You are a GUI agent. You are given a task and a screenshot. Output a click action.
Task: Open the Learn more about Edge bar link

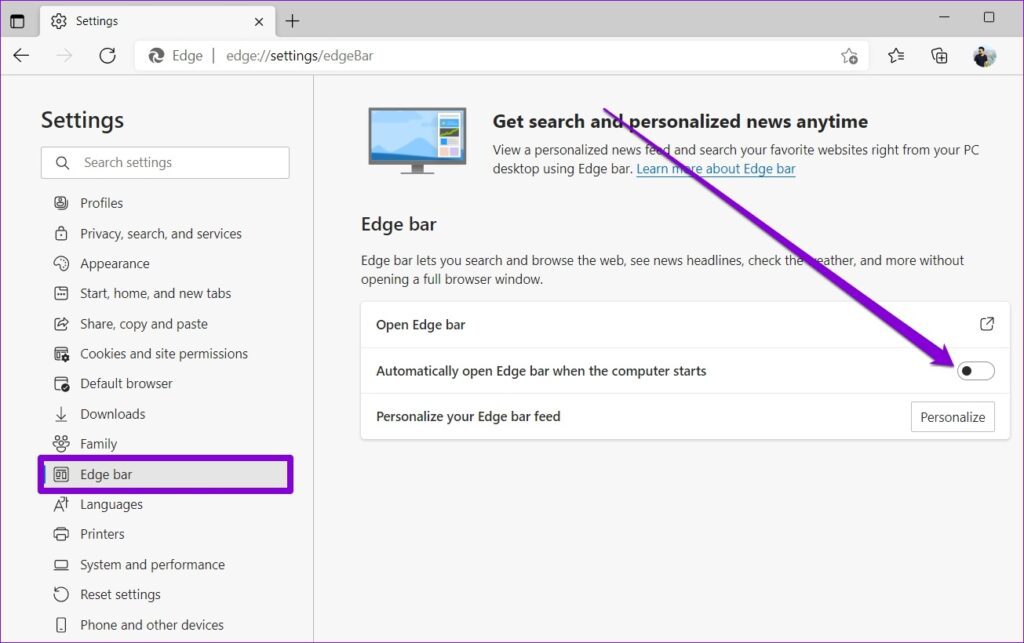715,169
